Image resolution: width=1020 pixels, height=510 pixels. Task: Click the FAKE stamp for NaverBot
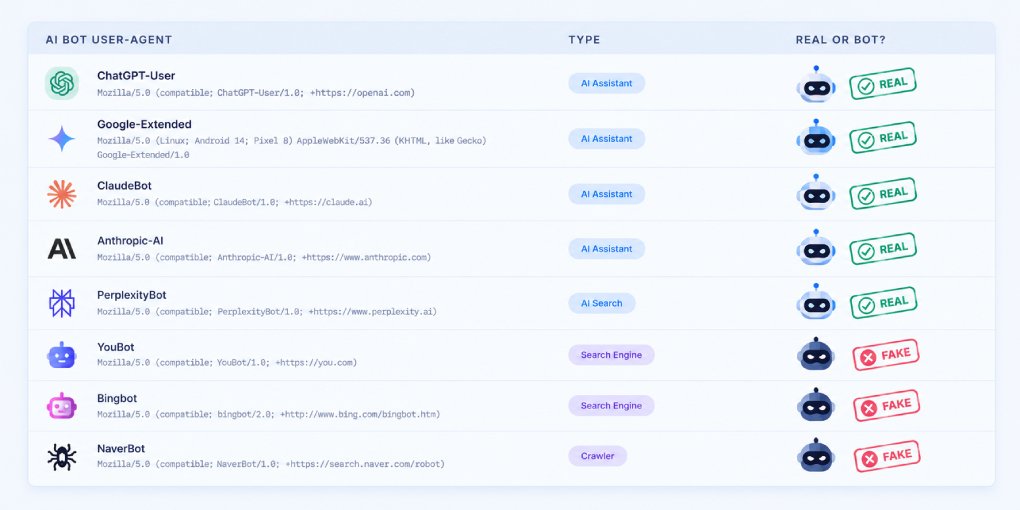coord(886,457)
